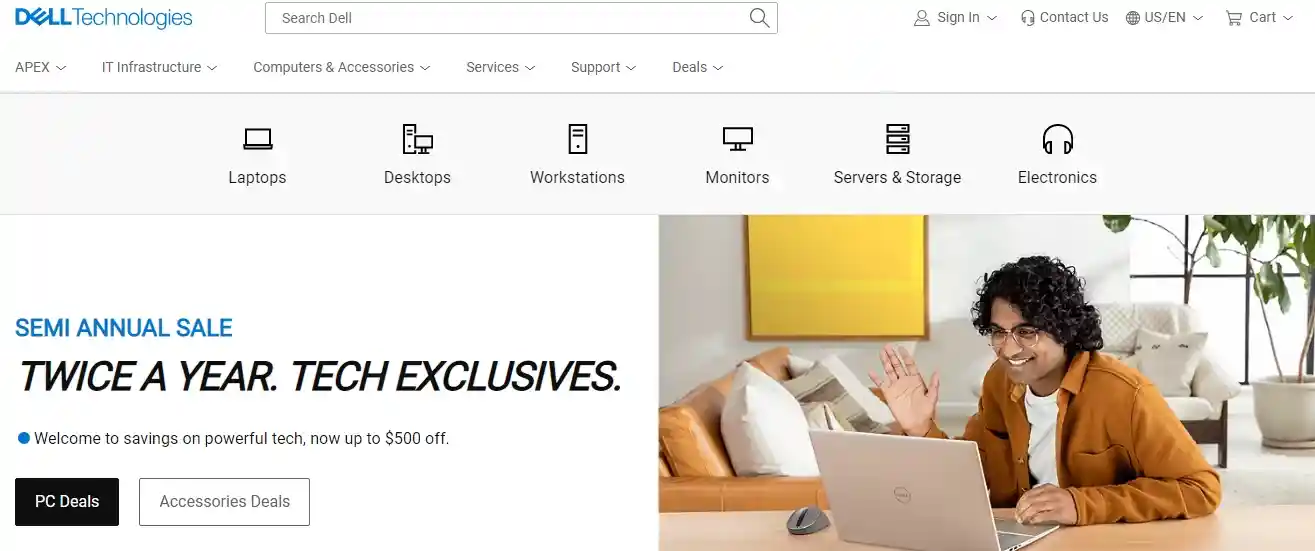
Task: Click the Dell Technologies logo
Action: (104, 18)
